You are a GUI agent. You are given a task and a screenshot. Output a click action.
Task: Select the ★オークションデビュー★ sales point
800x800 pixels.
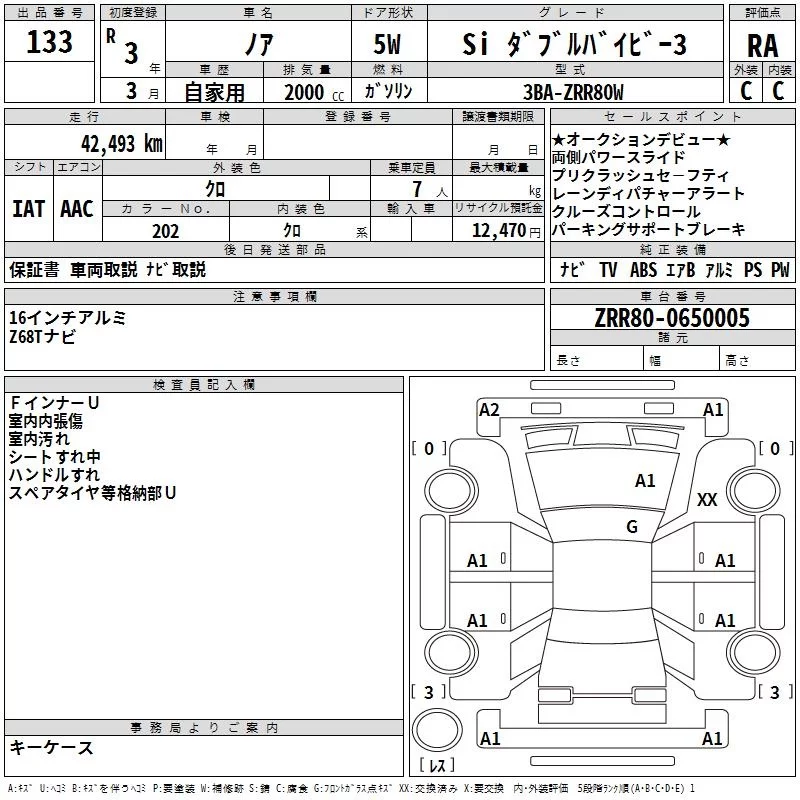(x=641, y=139)
